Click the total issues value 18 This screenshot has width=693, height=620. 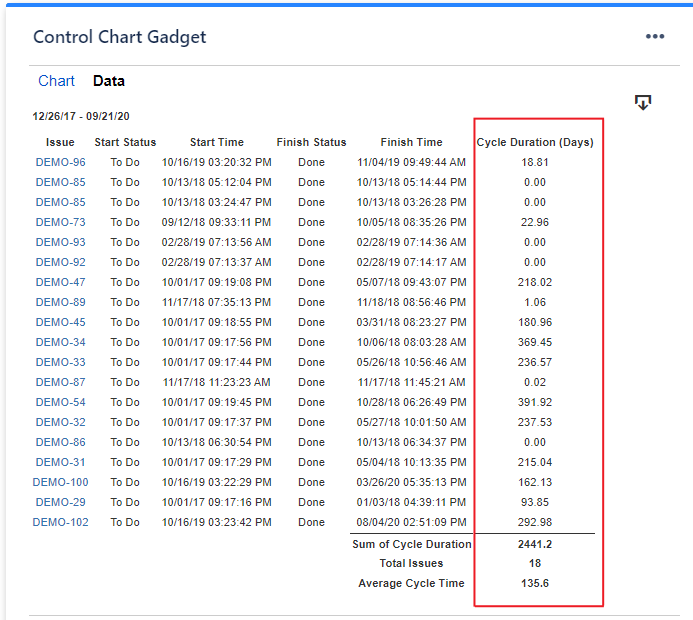(x=535, y=563)
